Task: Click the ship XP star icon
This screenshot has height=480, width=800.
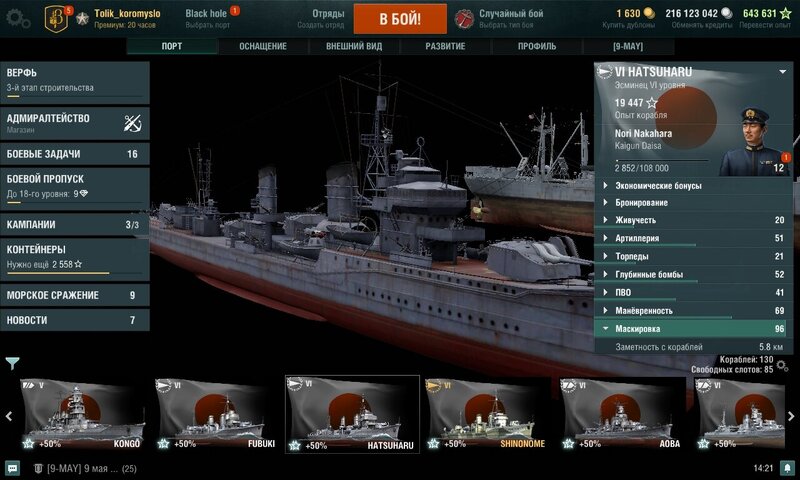Action: (x=652, y=103)
